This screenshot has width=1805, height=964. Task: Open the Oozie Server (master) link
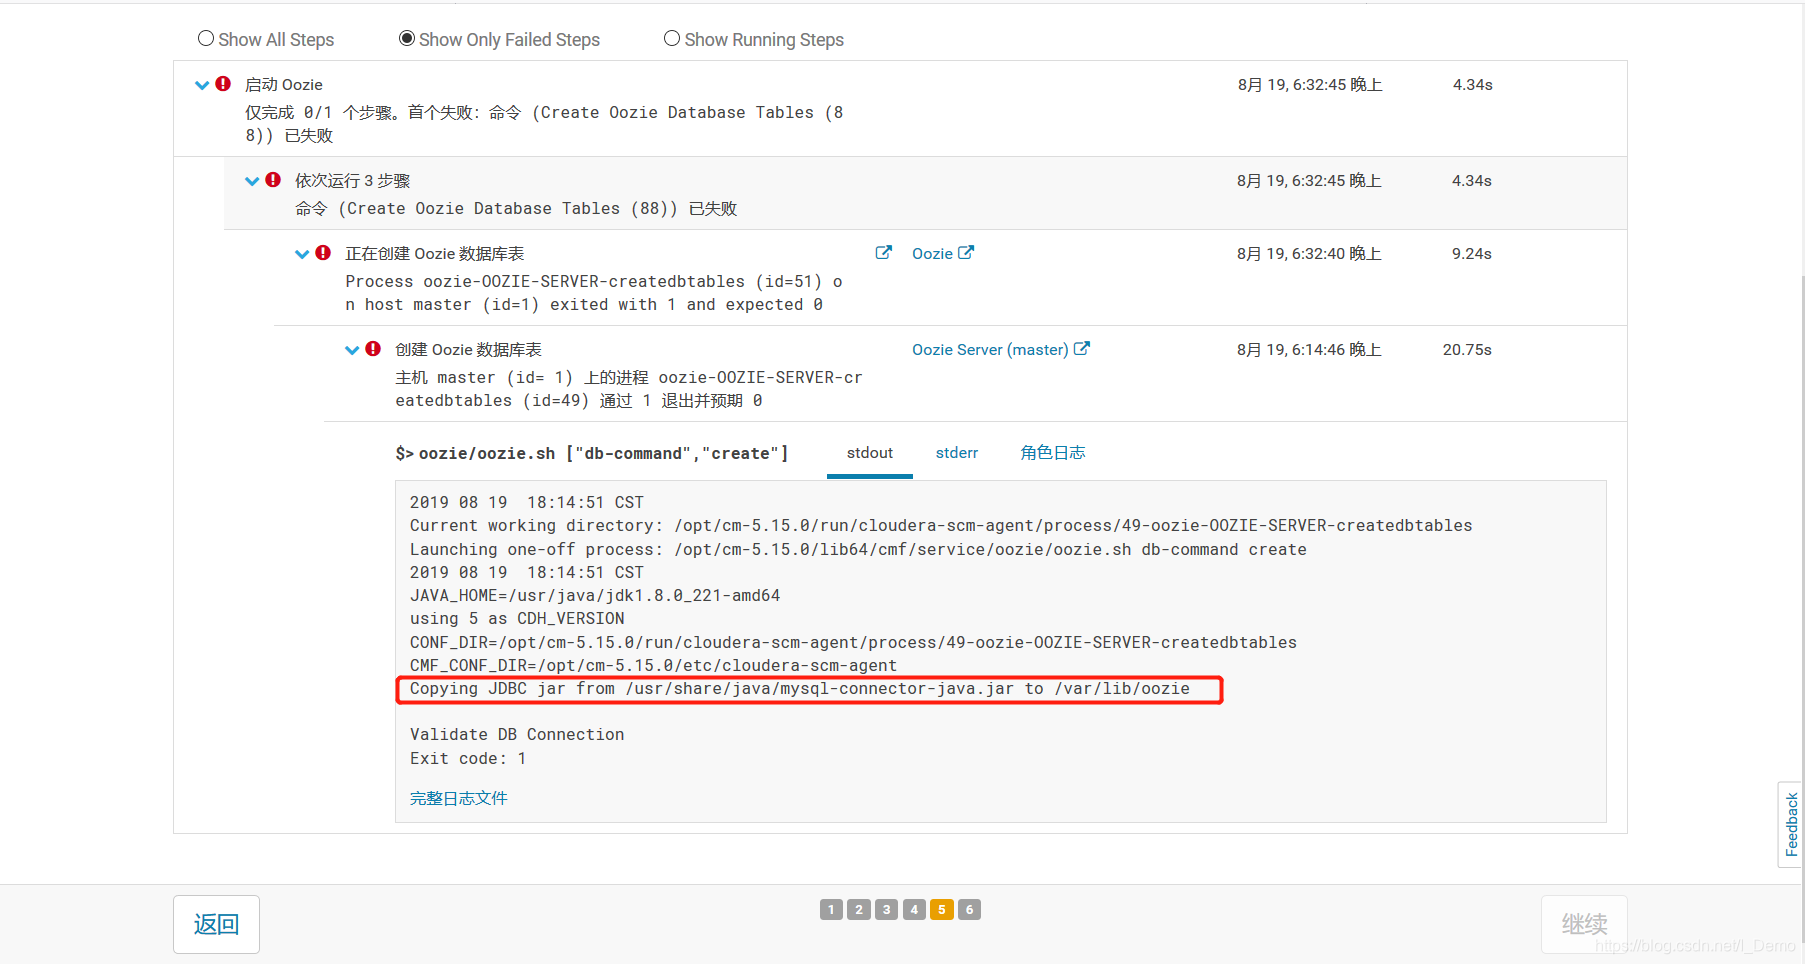pyautogui.click(x=990, y=350)
